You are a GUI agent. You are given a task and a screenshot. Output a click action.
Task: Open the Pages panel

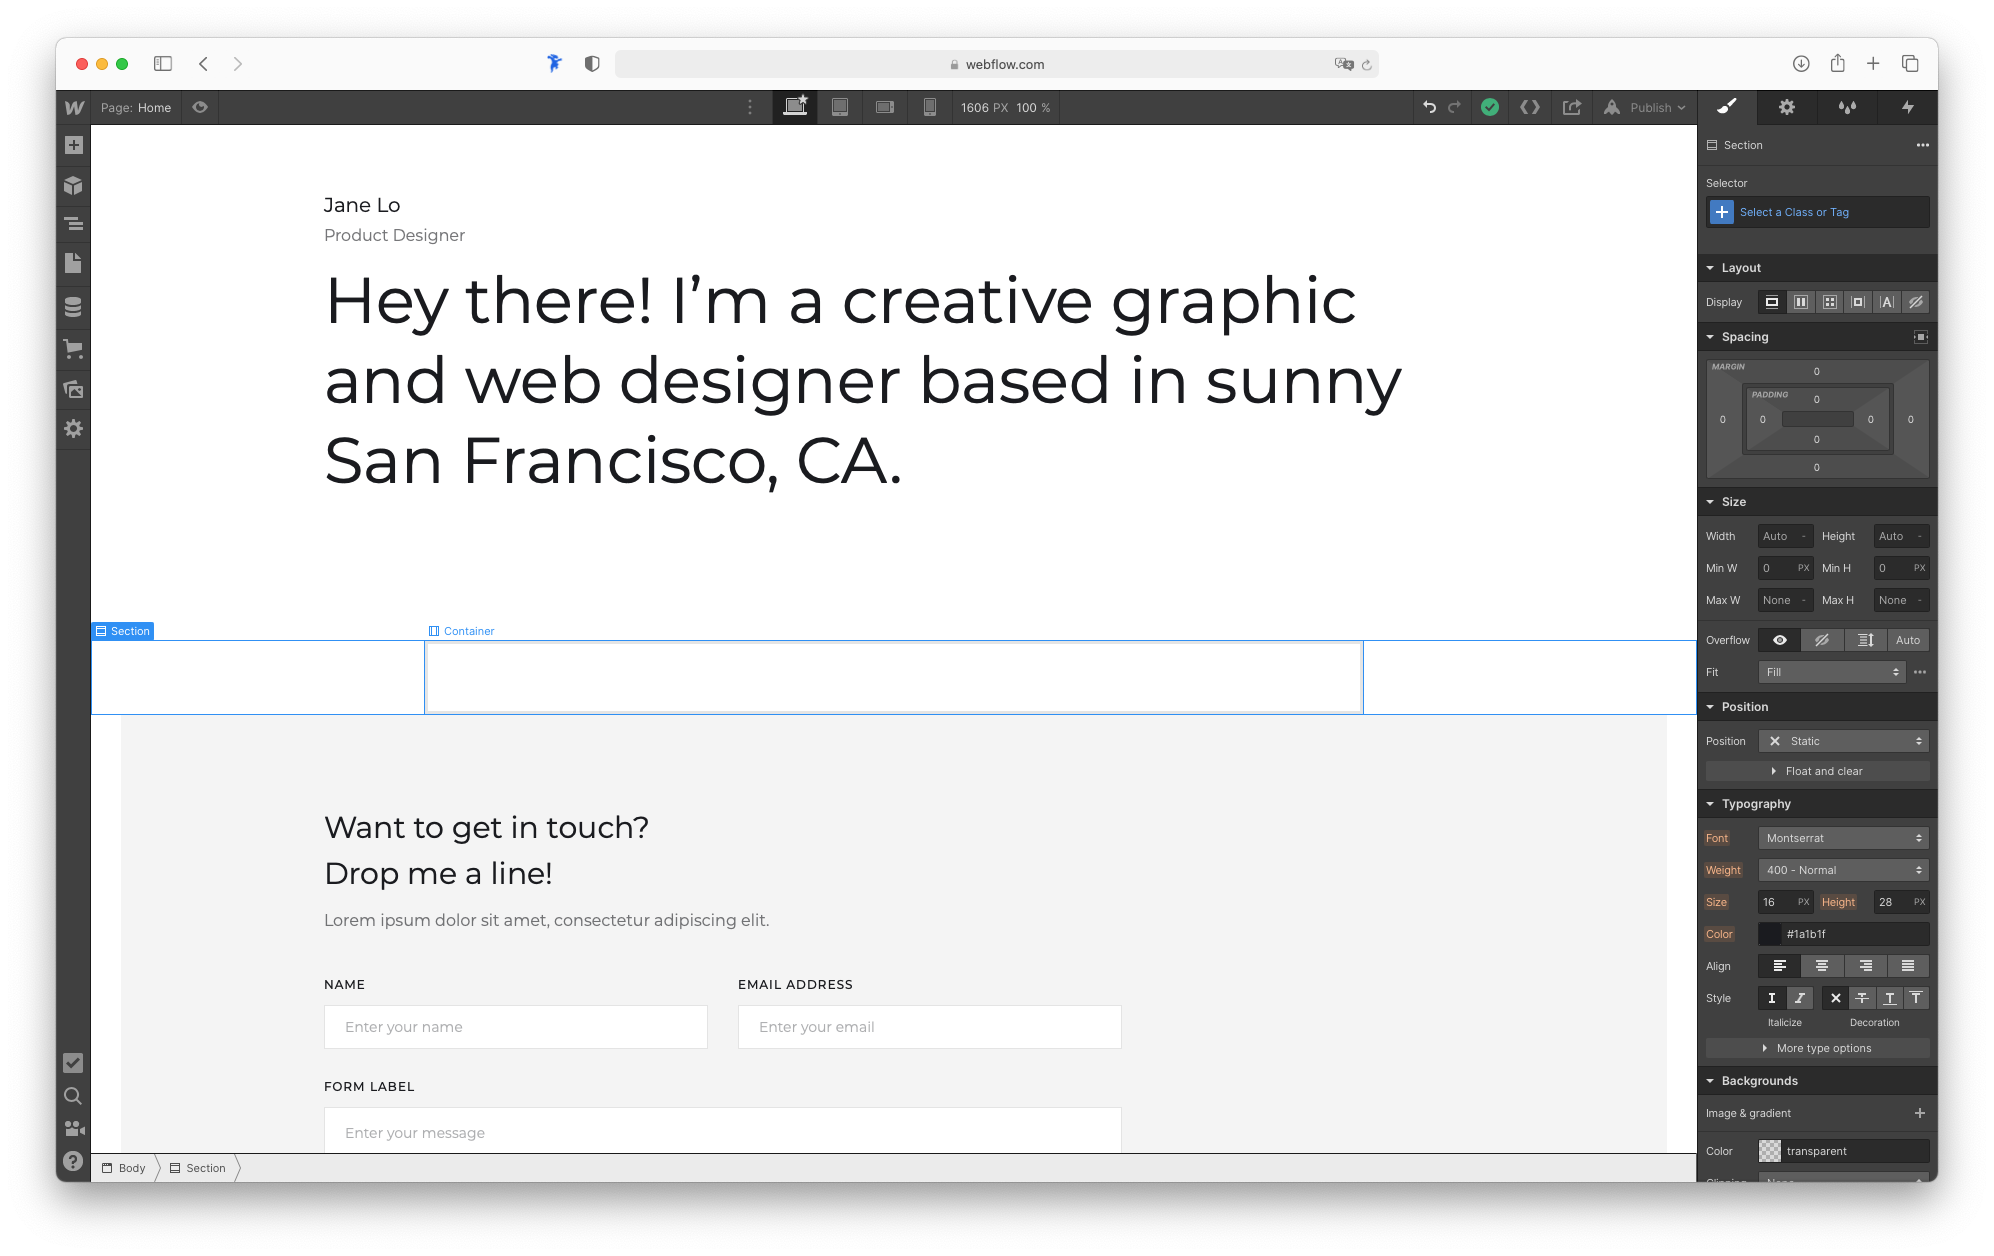[72, 263]
